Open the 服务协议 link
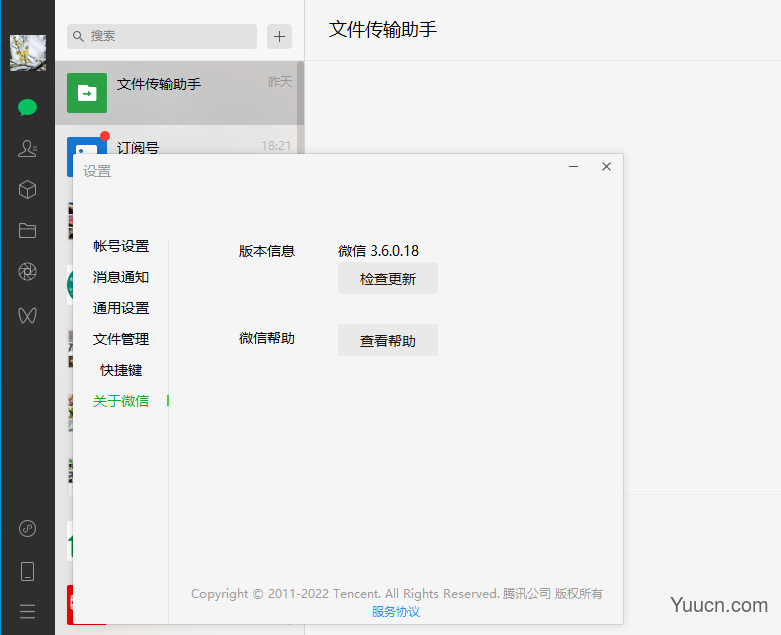781x635 pixels. point(396,612)
